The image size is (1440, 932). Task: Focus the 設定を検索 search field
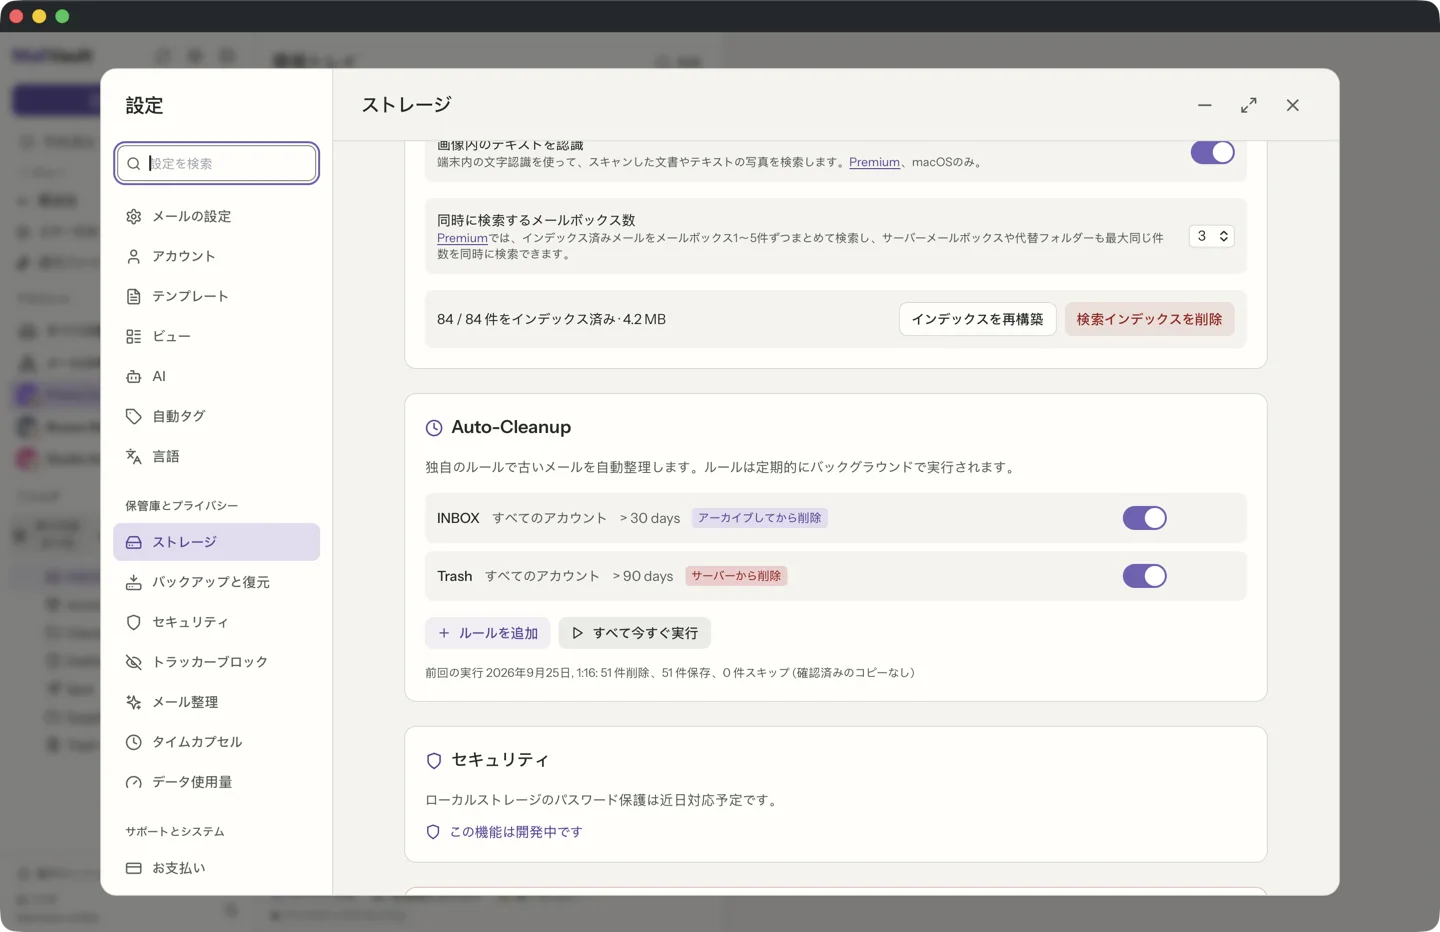[x=217, y=163]
